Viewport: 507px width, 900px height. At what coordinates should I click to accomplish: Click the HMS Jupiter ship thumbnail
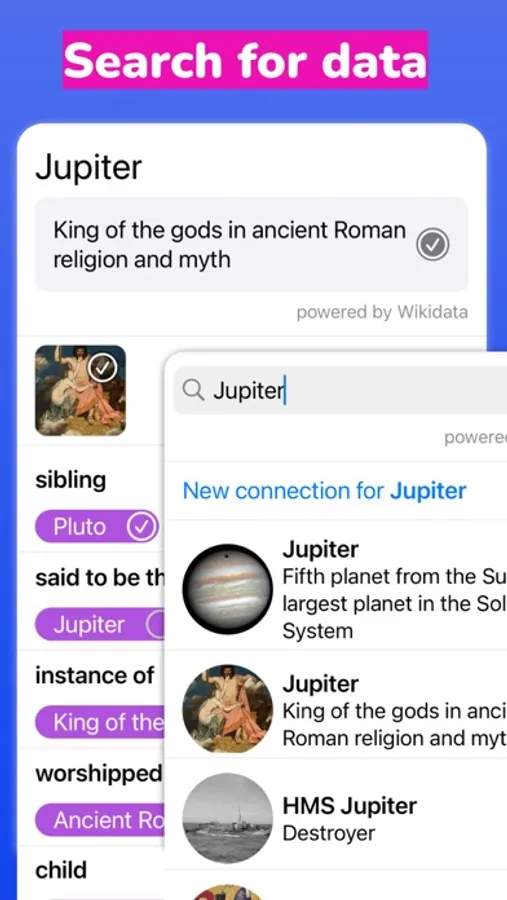click(227, 818)
